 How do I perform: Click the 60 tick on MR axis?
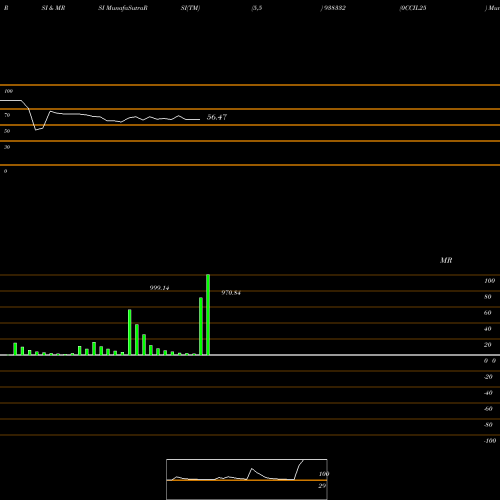coord(488,313)
